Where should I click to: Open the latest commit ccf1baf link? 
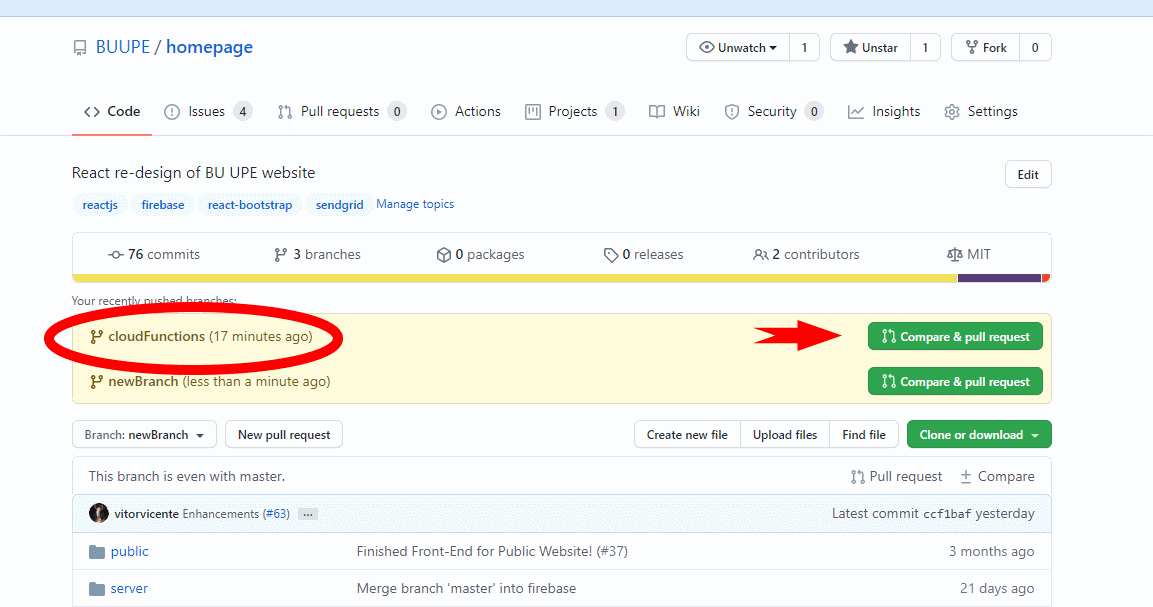[x=947, y=514]
